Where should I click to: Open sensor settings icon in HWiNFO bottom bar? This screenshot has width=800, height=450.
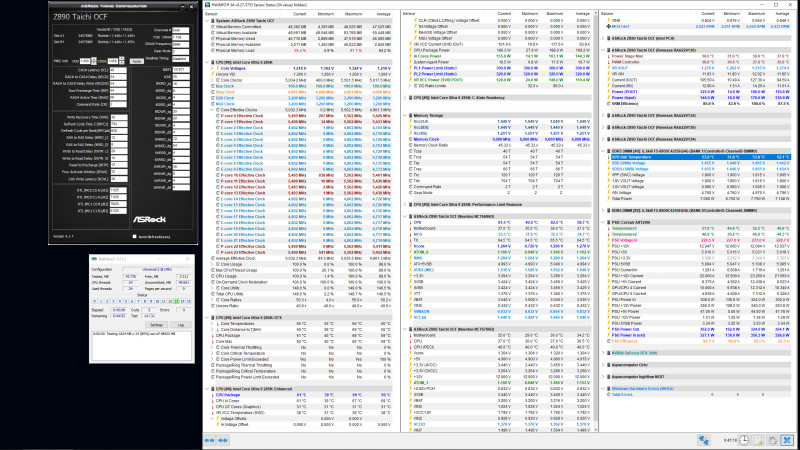[x=773, y=440]
